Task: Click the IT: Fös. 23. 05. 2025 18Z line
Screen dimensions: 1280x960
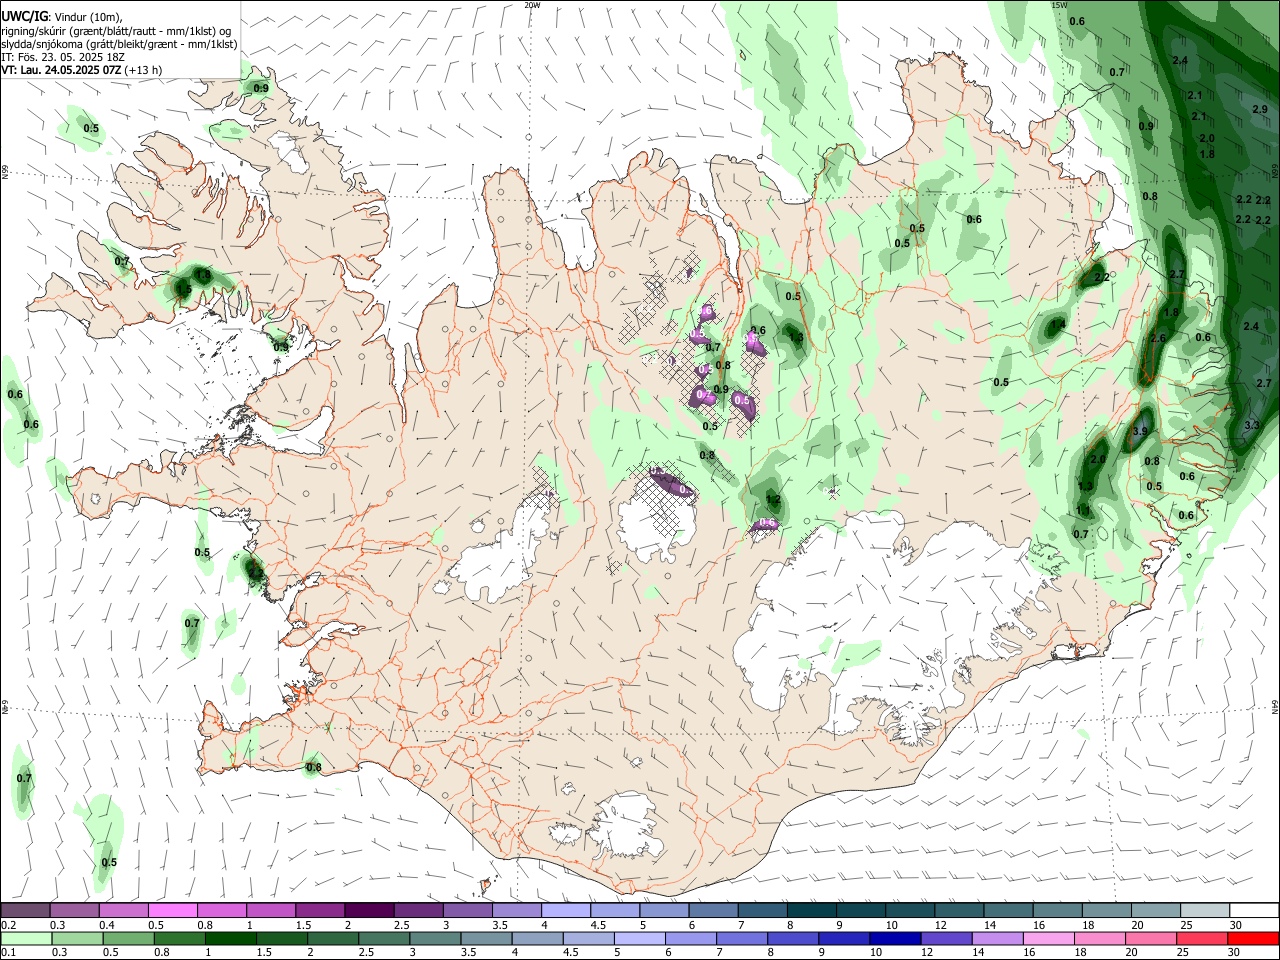Action: pyautogui.click(x=63, y=57)
